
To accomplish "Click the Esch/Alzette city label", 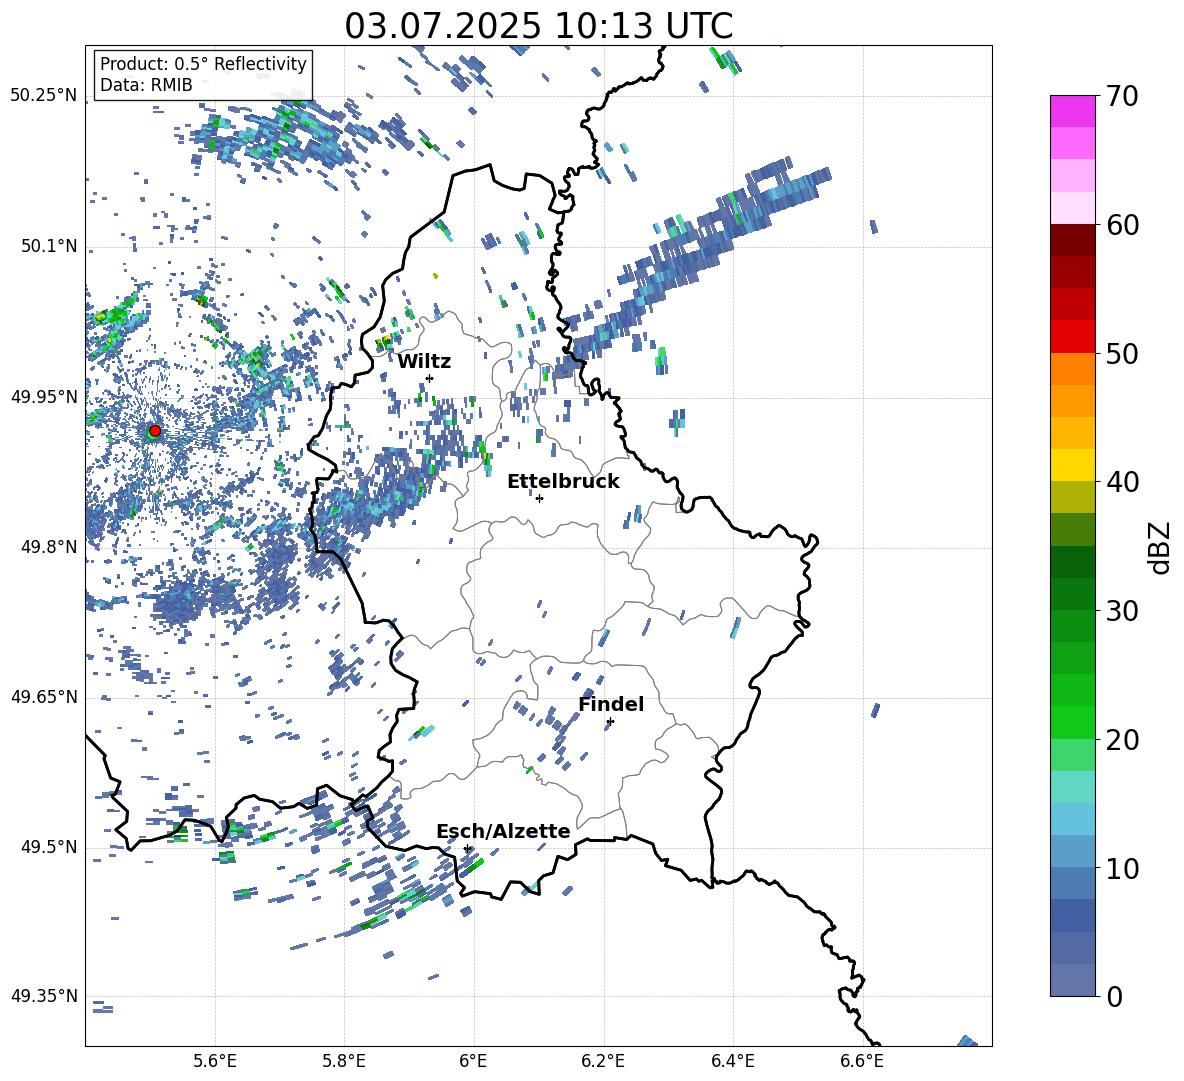I will click(503, 832).
